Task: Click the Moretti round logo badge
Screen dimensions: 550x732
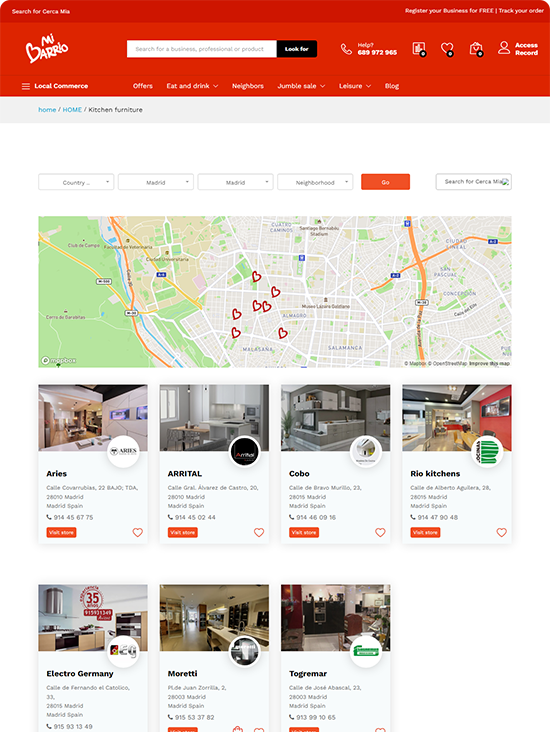Action: click(245, 651)
